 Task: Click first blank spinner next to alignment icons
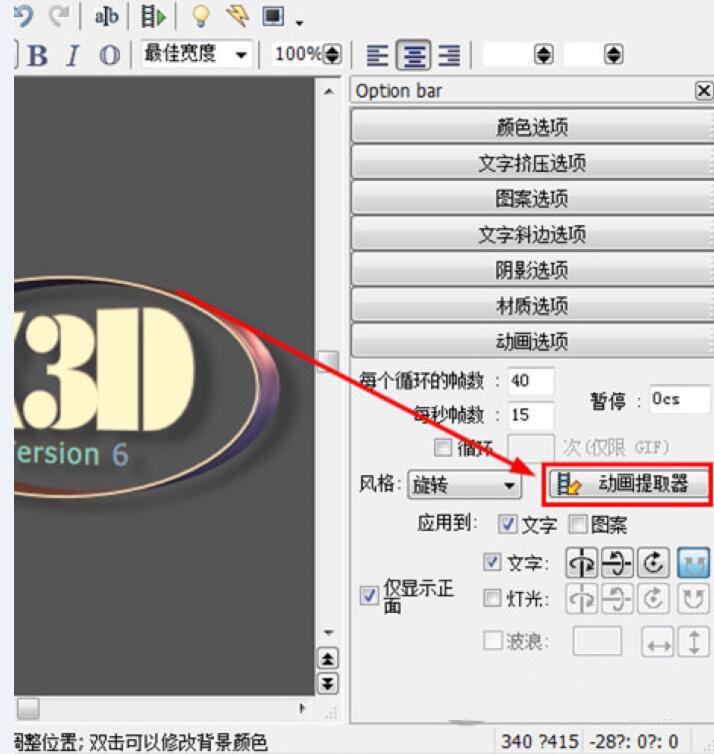tap(544, 54)
